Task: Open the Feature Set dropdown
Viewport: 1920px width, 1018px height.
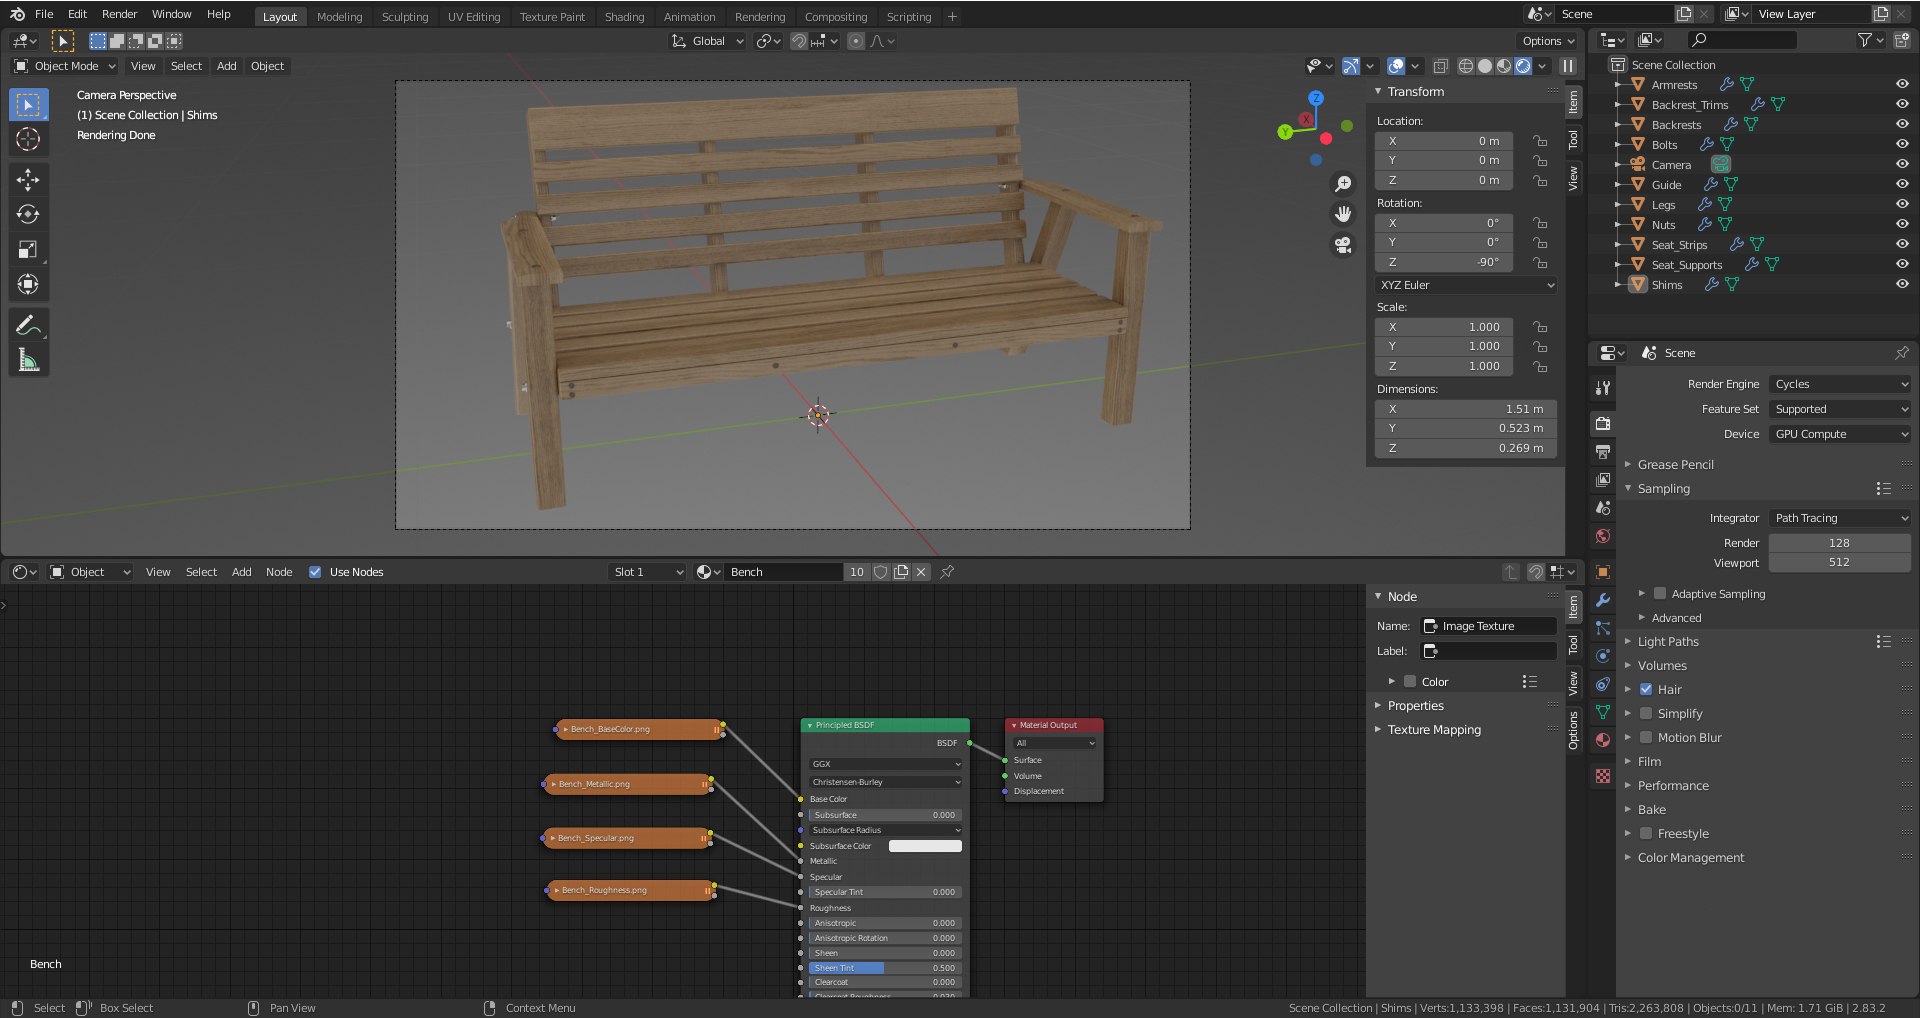Action: click(1840, 409)
